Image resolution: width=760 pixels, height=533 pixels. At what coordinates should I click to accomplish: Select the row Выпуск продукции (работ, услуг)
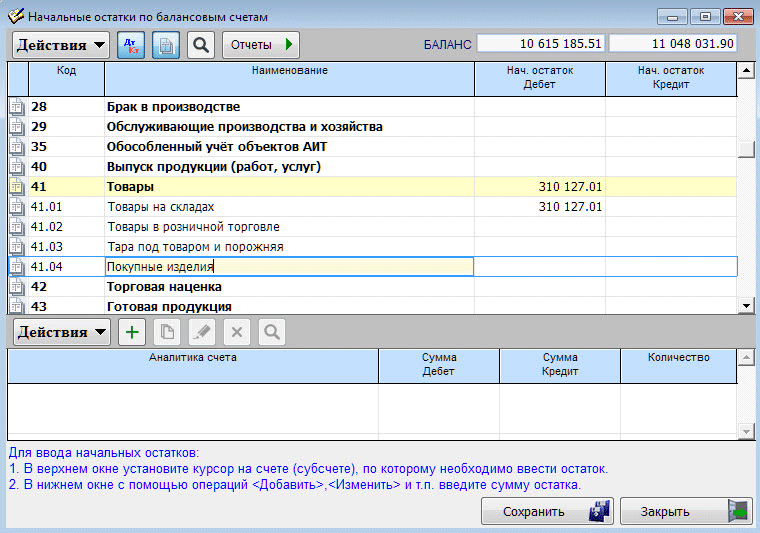pyautogui.click(x=372, y=167)
